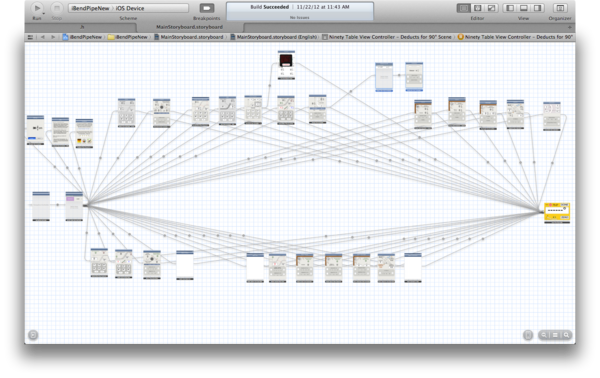Show the document outline button
The width and height of the screenshot is (600, 378).
coord(33,335)
